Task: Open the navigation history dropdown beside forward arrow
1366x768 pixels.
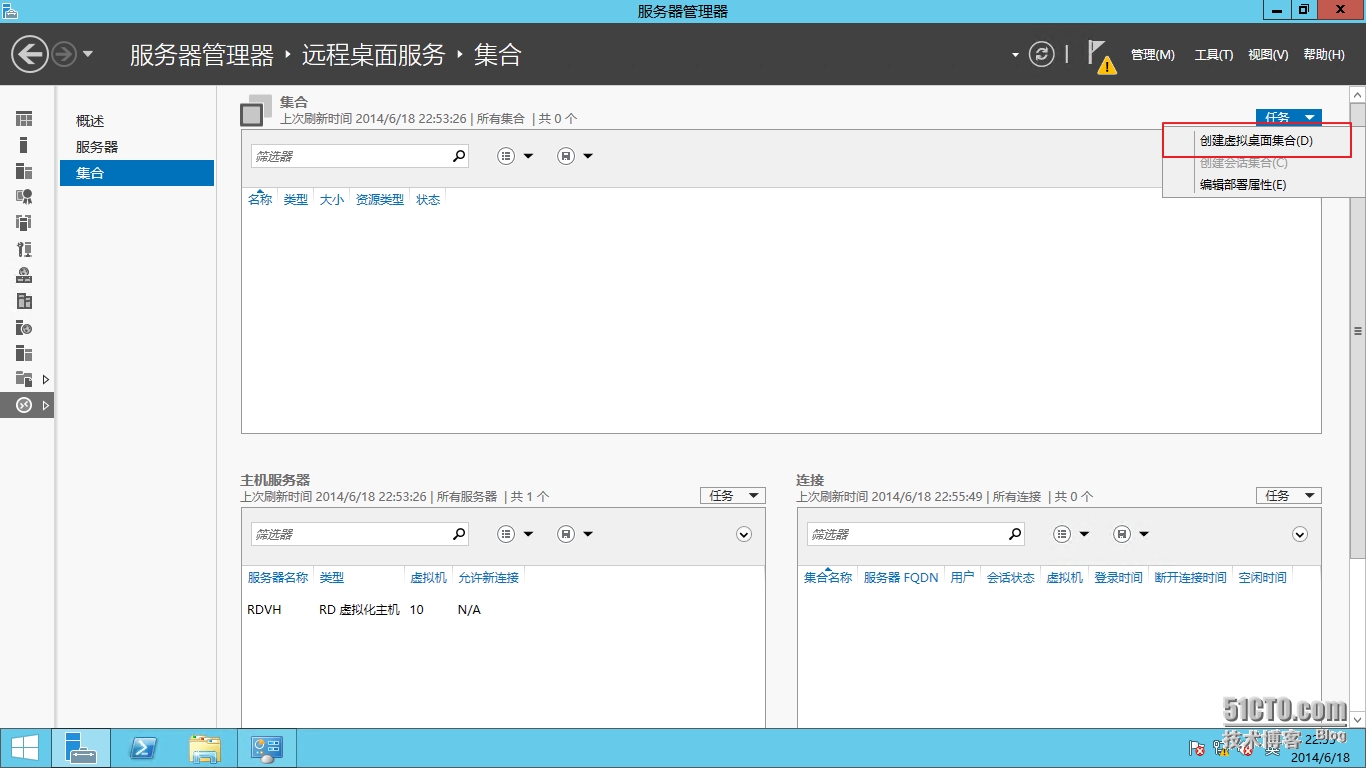Action: point(88,54)
